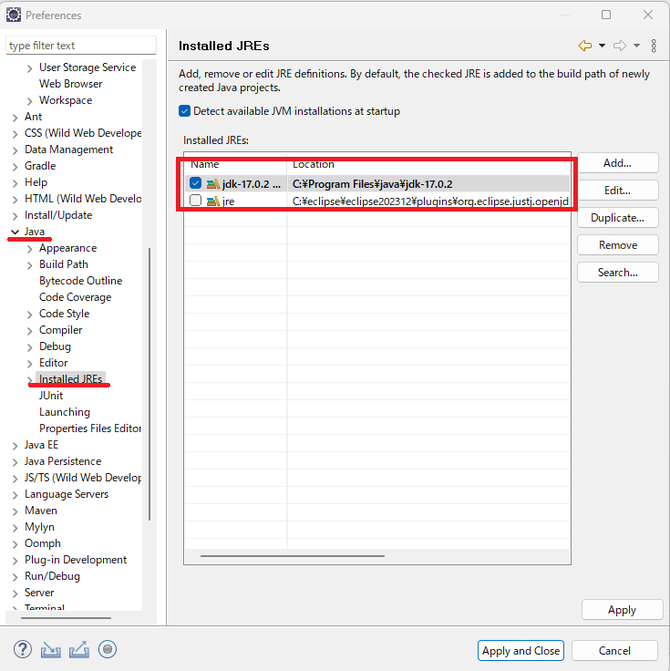Expand the Editor node under Java
Screen dimensions: 670x671
30,364
